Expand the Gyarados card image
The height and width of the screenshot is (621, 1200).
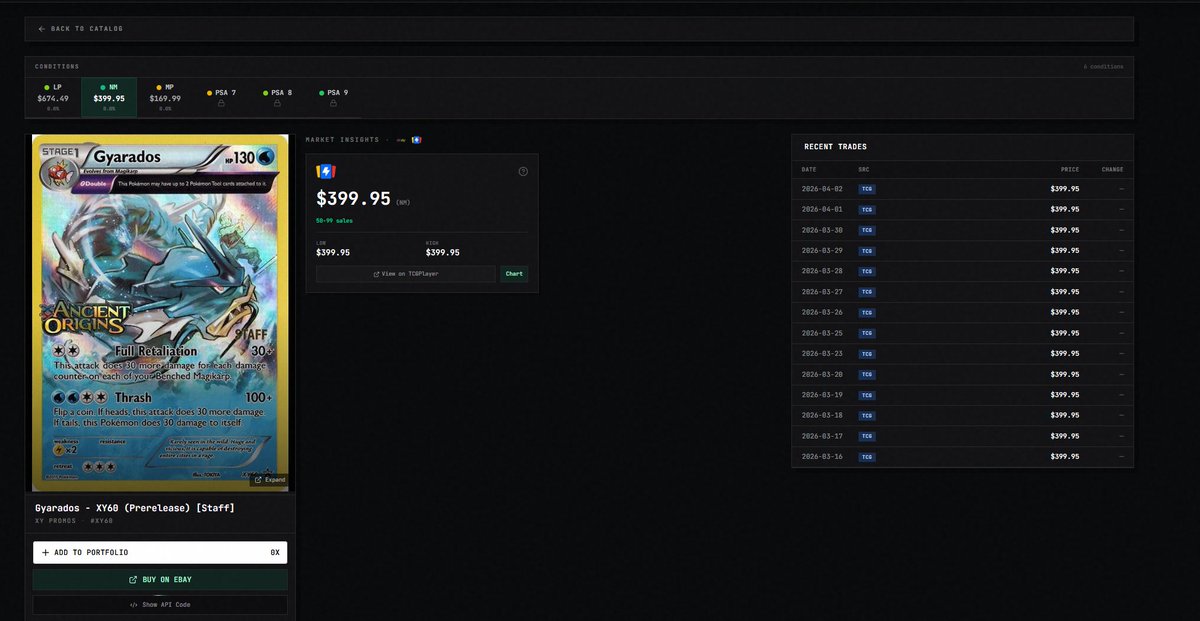click(269, 480)
